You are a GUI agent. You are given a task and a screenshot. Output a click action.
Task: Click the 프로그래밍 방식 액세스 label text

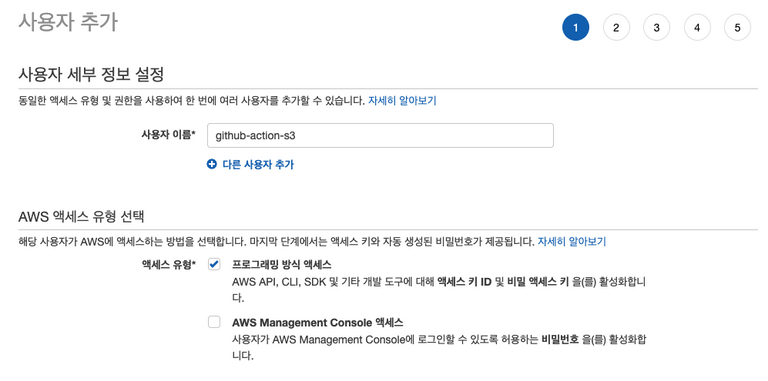click(282, 264)
